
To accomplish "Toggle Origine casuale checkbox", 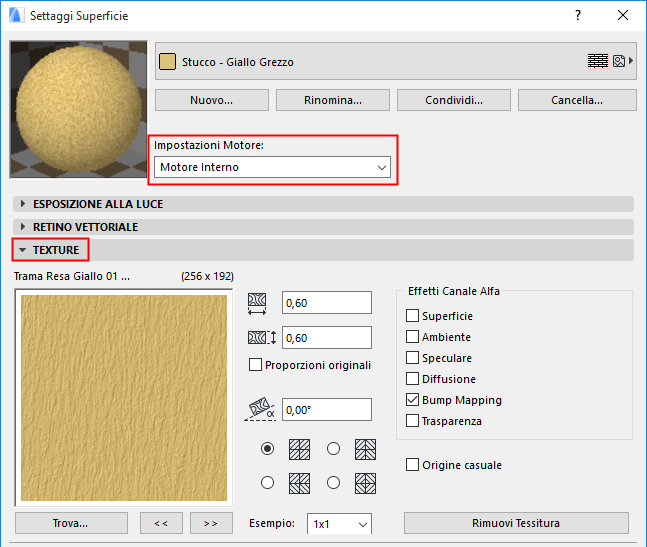I will click(412, 464).
